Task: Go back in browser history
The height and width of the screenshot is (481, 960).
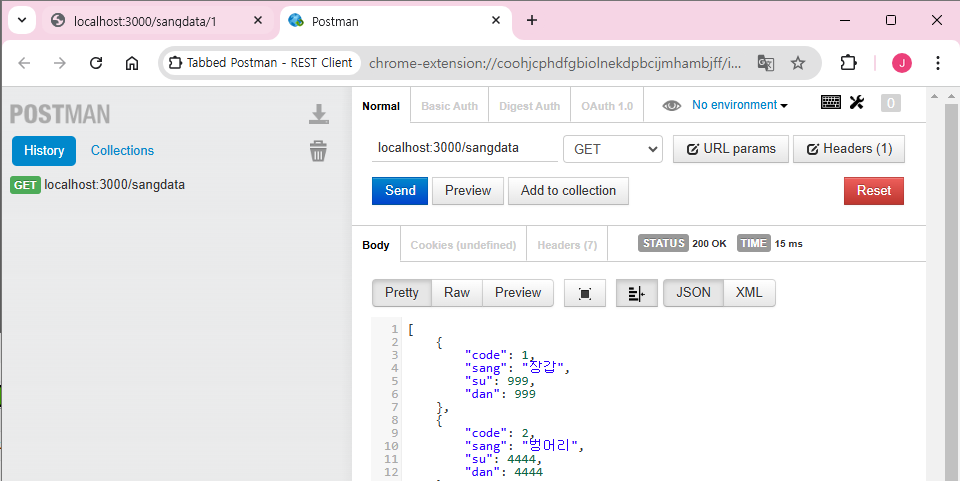Action: tap(24, 62)
